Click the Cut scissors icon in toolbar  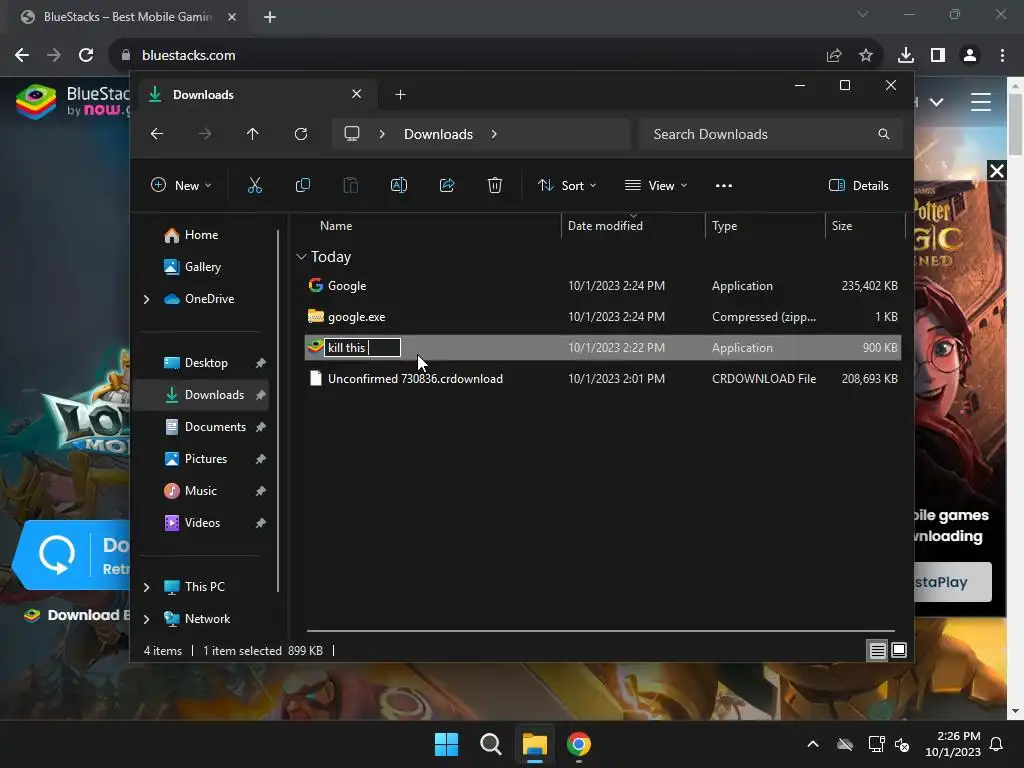(x=255, y=185)
